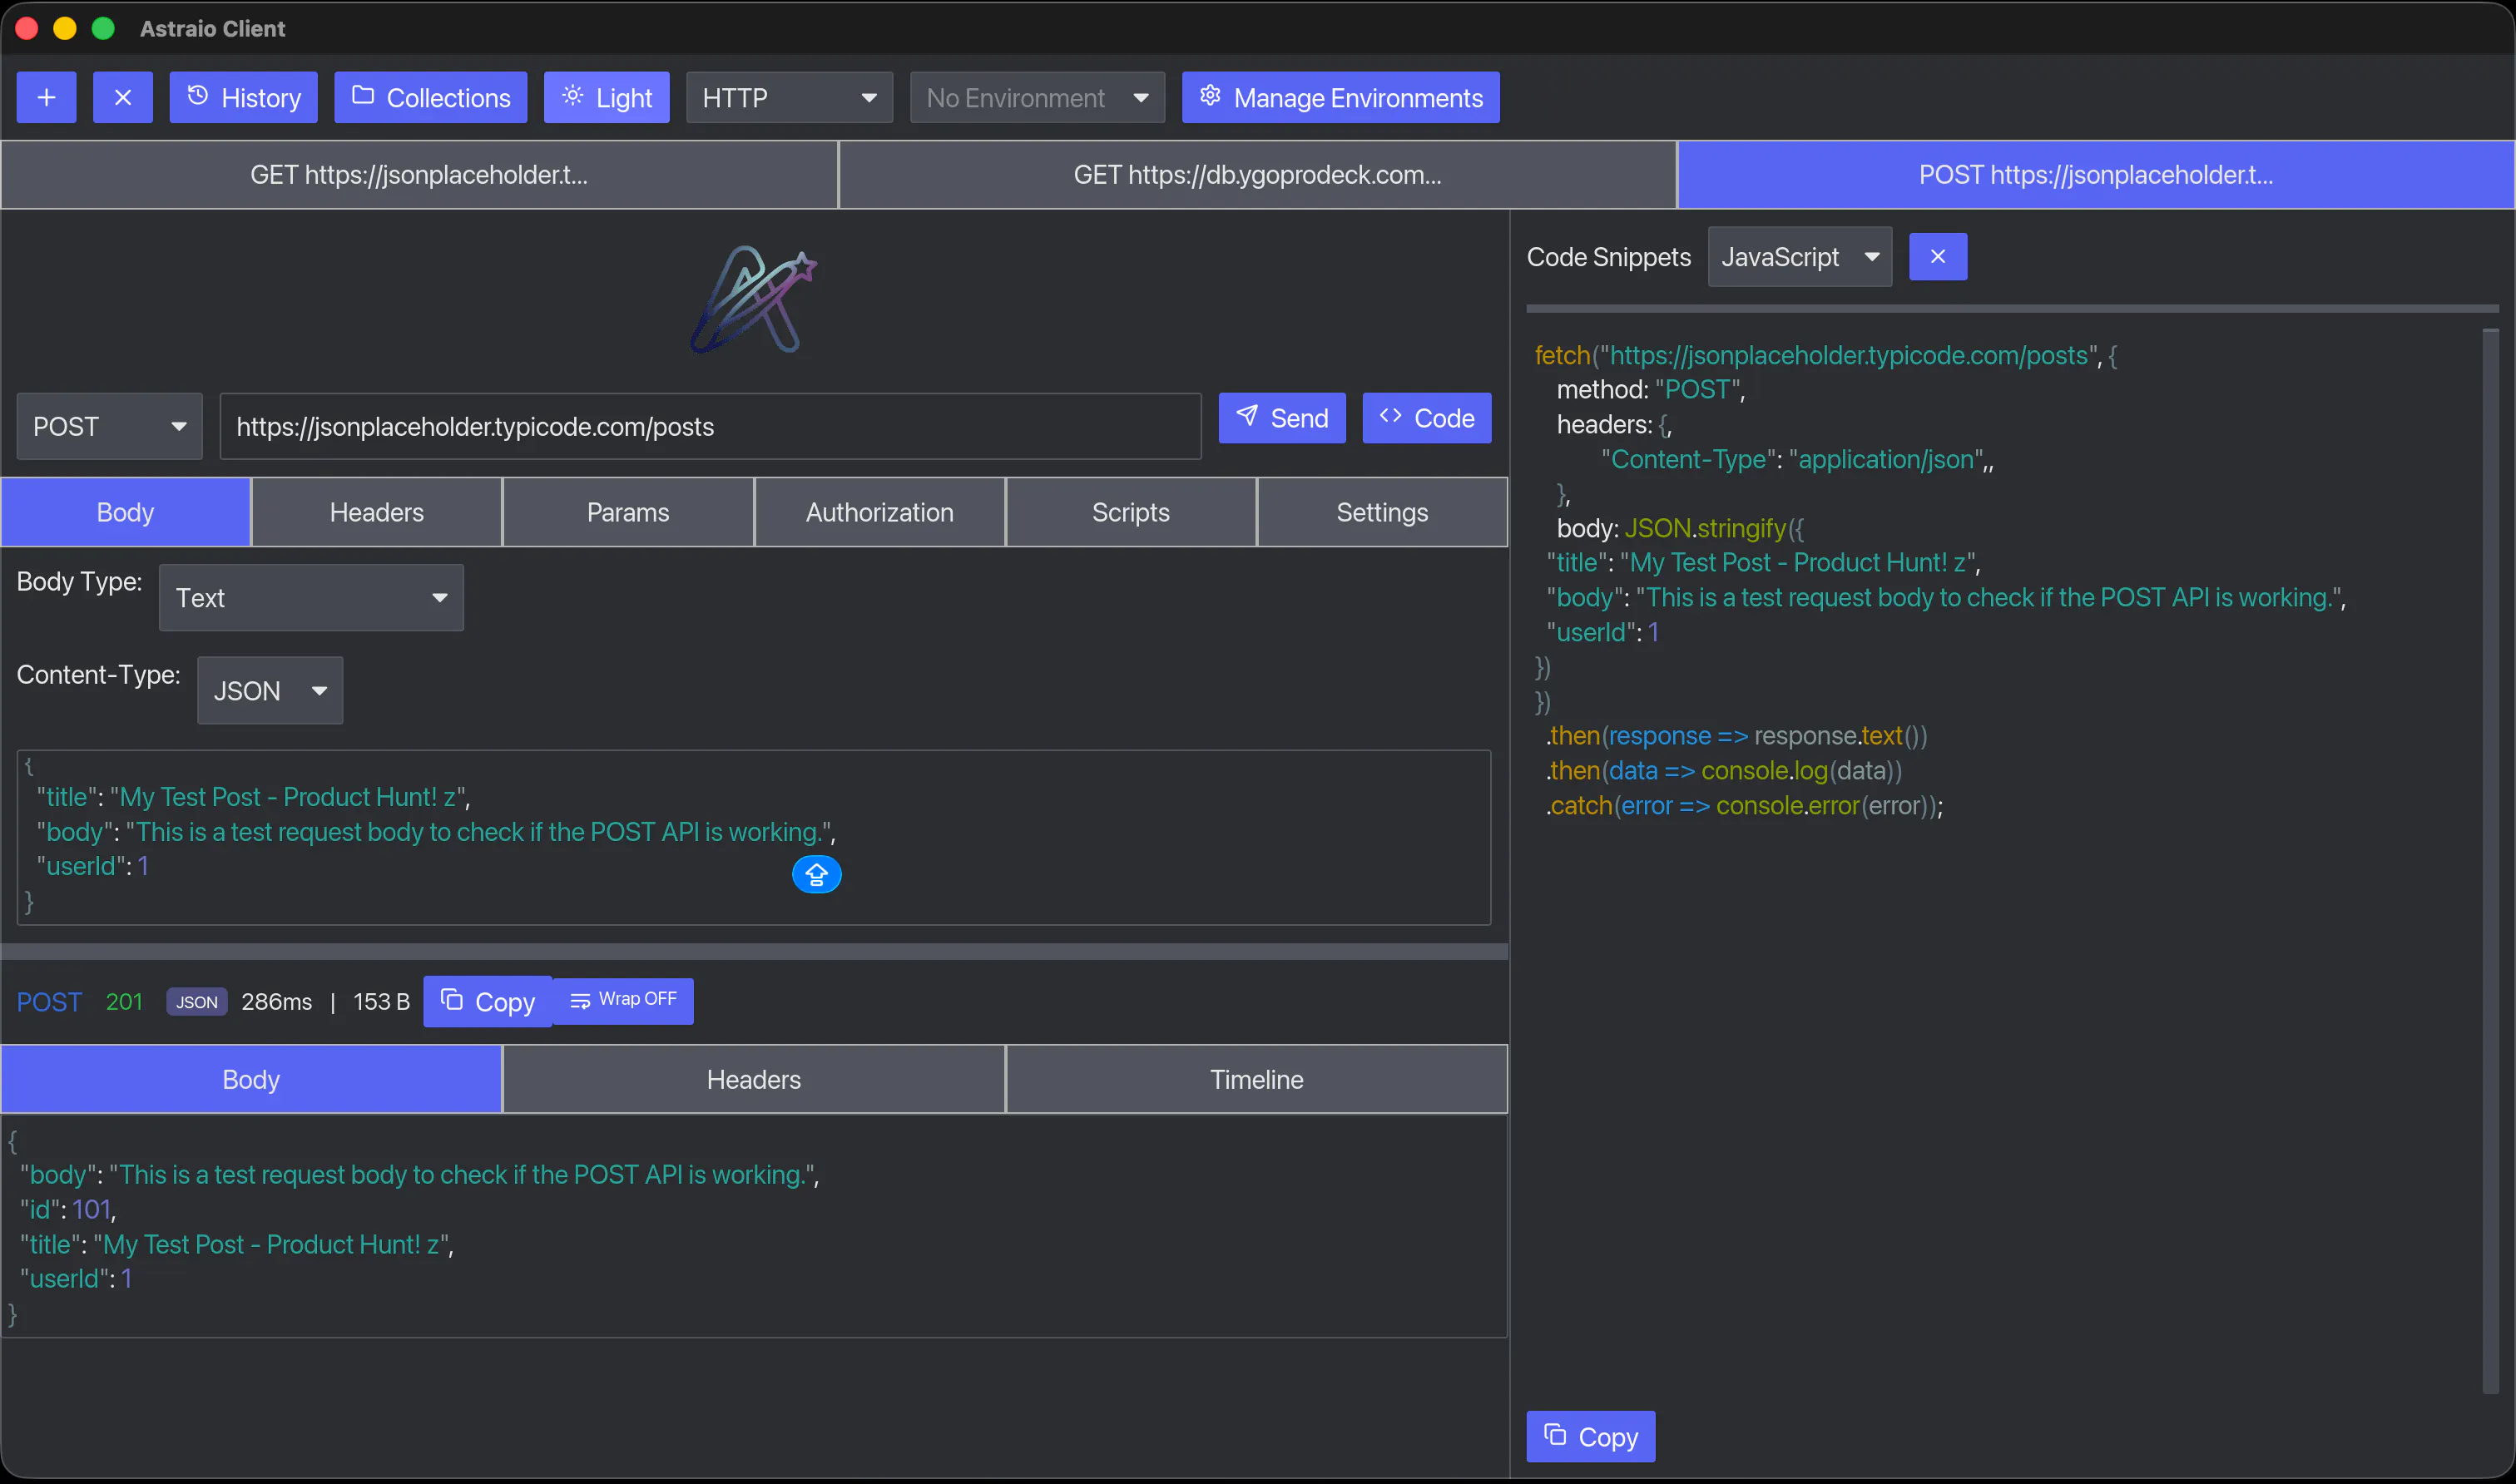Viewport: 2516px width, 1484px height.
Task: Click the code snippets vertical scrollbar
Action: point(2489,860)
